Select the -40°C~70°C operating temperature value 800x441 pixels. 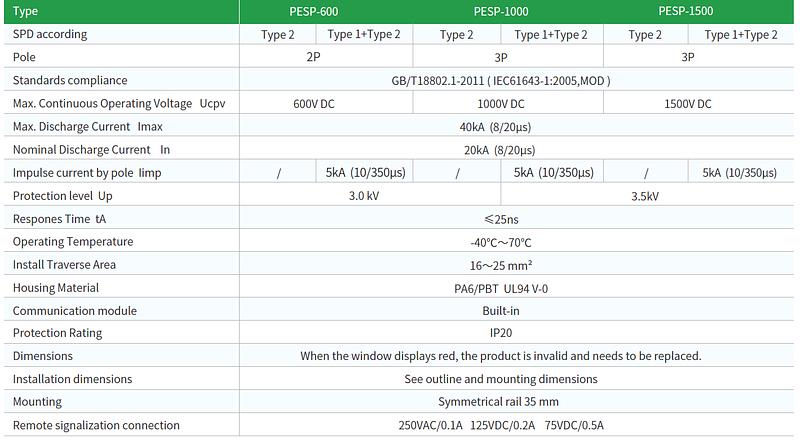[x=500, y=242]
